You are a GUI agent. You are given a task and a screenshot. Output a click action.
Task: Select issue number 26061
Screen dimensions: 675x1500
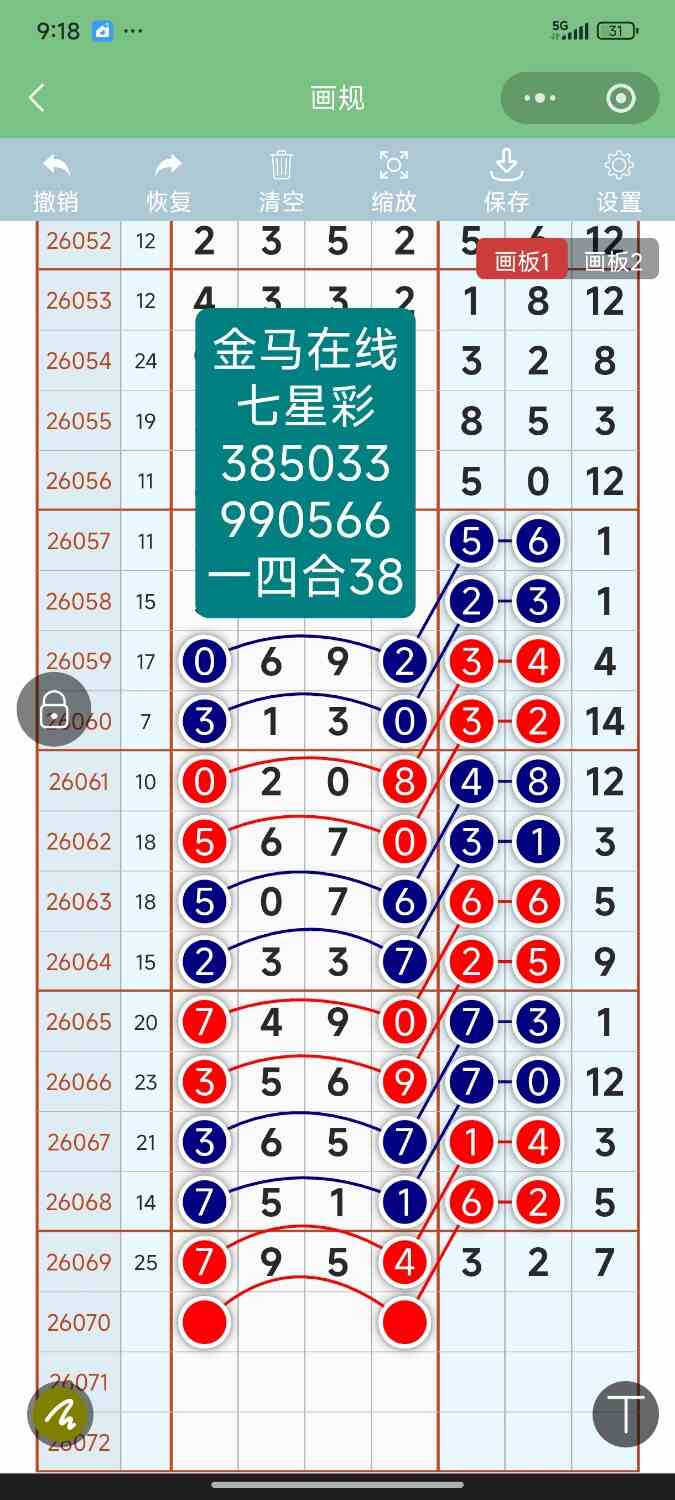[79, 781]
